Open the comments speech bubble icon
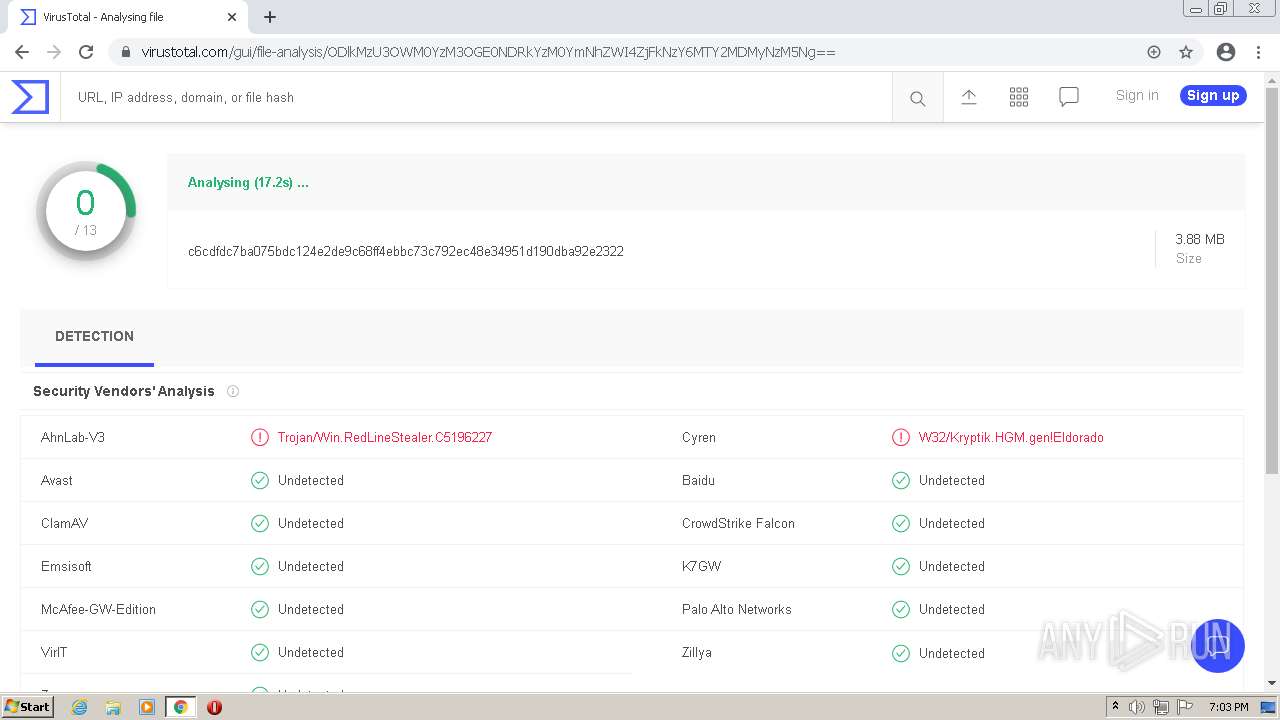This screenshot has width=1280, height=720. tap(1069, 97)
